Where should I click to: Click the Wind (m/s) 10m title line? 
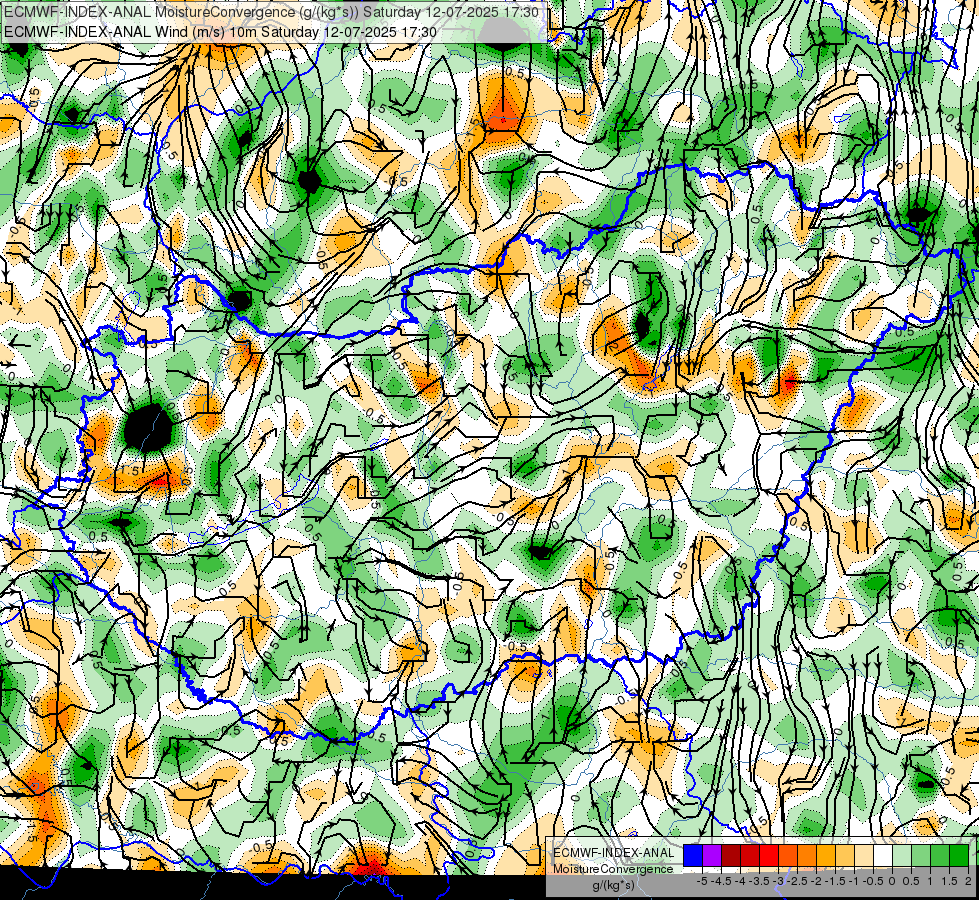(x=220, y=31)
